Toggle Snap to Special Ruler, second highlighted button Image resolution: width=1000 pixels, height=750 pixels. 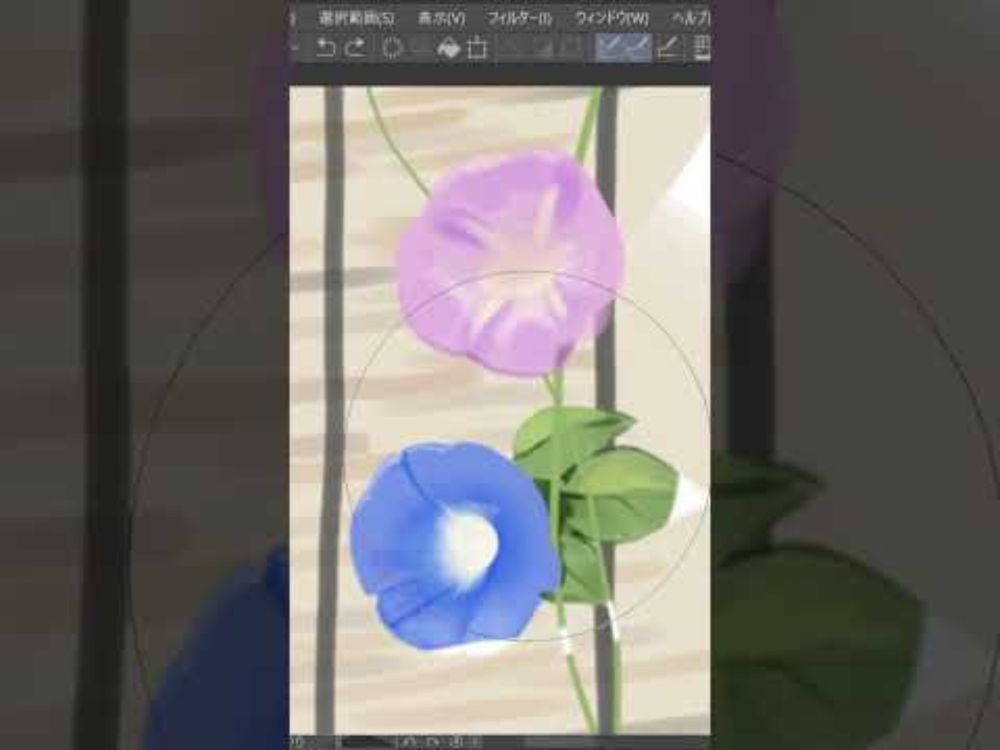point(638,48)
